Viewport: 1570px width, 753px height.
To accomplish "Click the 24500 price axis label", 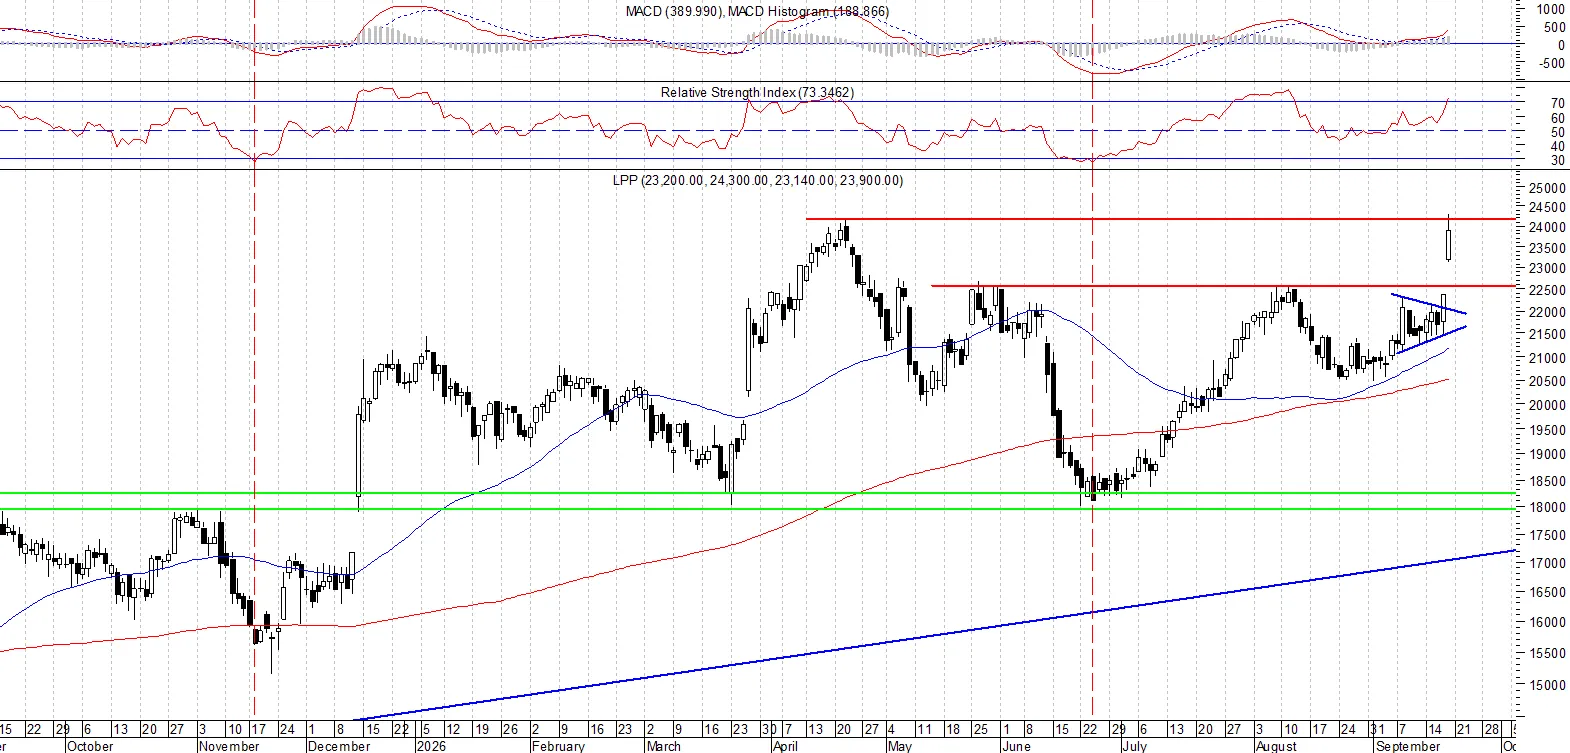I will tap(1546, 208).
